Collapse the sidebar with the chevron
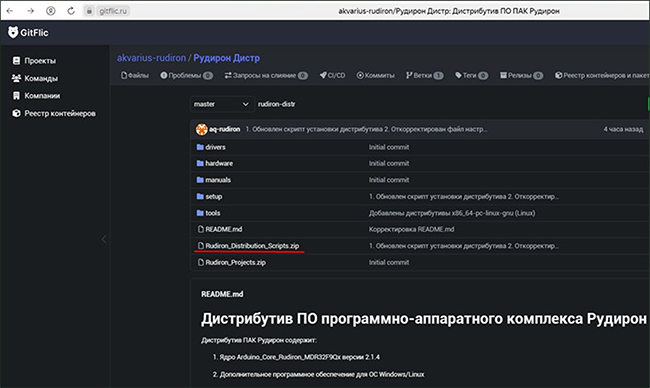Viewport: 650px width, 388px height. click(x=104, y=239)
